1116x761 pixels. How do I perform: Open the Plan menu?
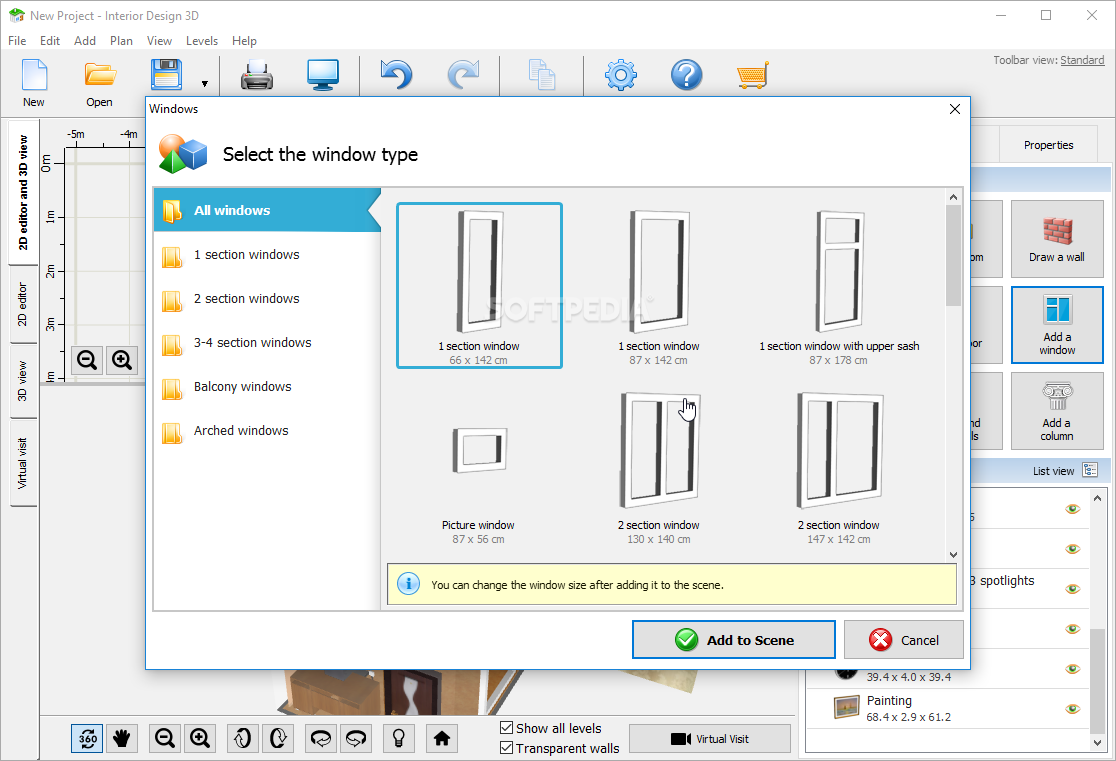click(x=121, y=41)
